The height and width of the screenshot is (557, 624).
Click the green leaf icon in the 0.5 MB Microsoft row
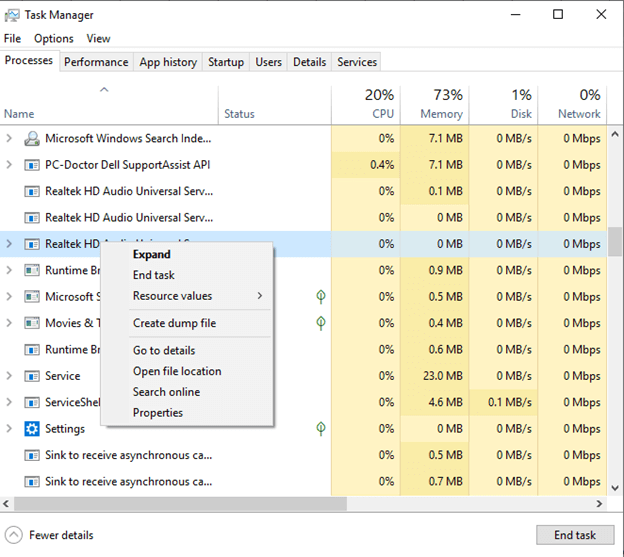[321, 296]
